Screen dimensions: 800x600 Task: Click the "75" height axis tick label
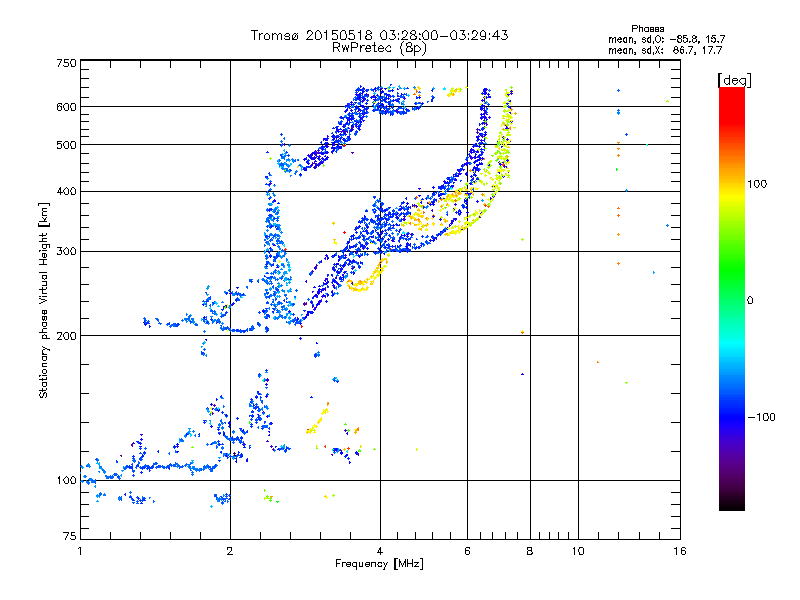[x=69, y=536]
